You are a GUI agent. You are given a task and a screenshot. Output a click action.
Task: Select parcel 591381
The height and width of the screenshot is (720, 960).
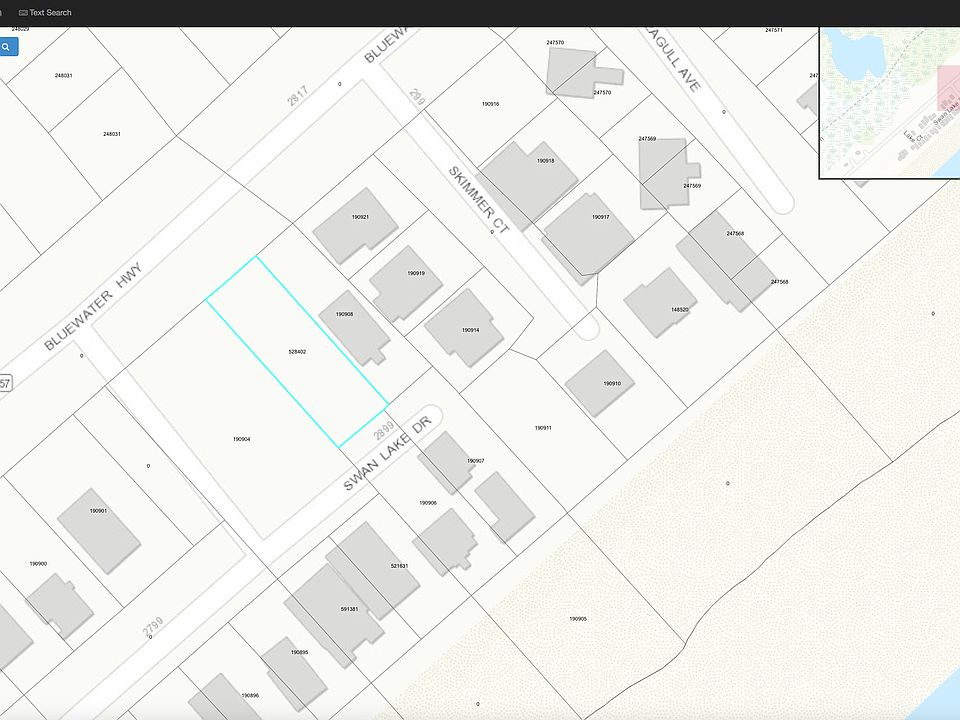[x=349, y=609]
